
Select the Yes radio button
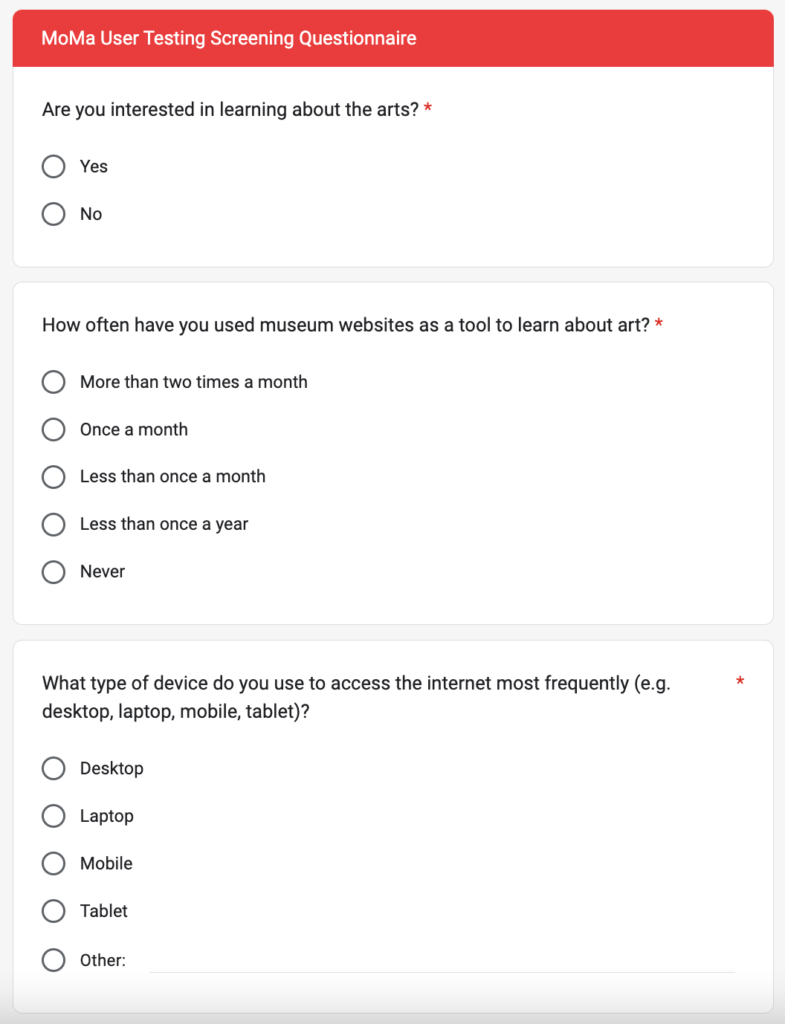(54, 167)
